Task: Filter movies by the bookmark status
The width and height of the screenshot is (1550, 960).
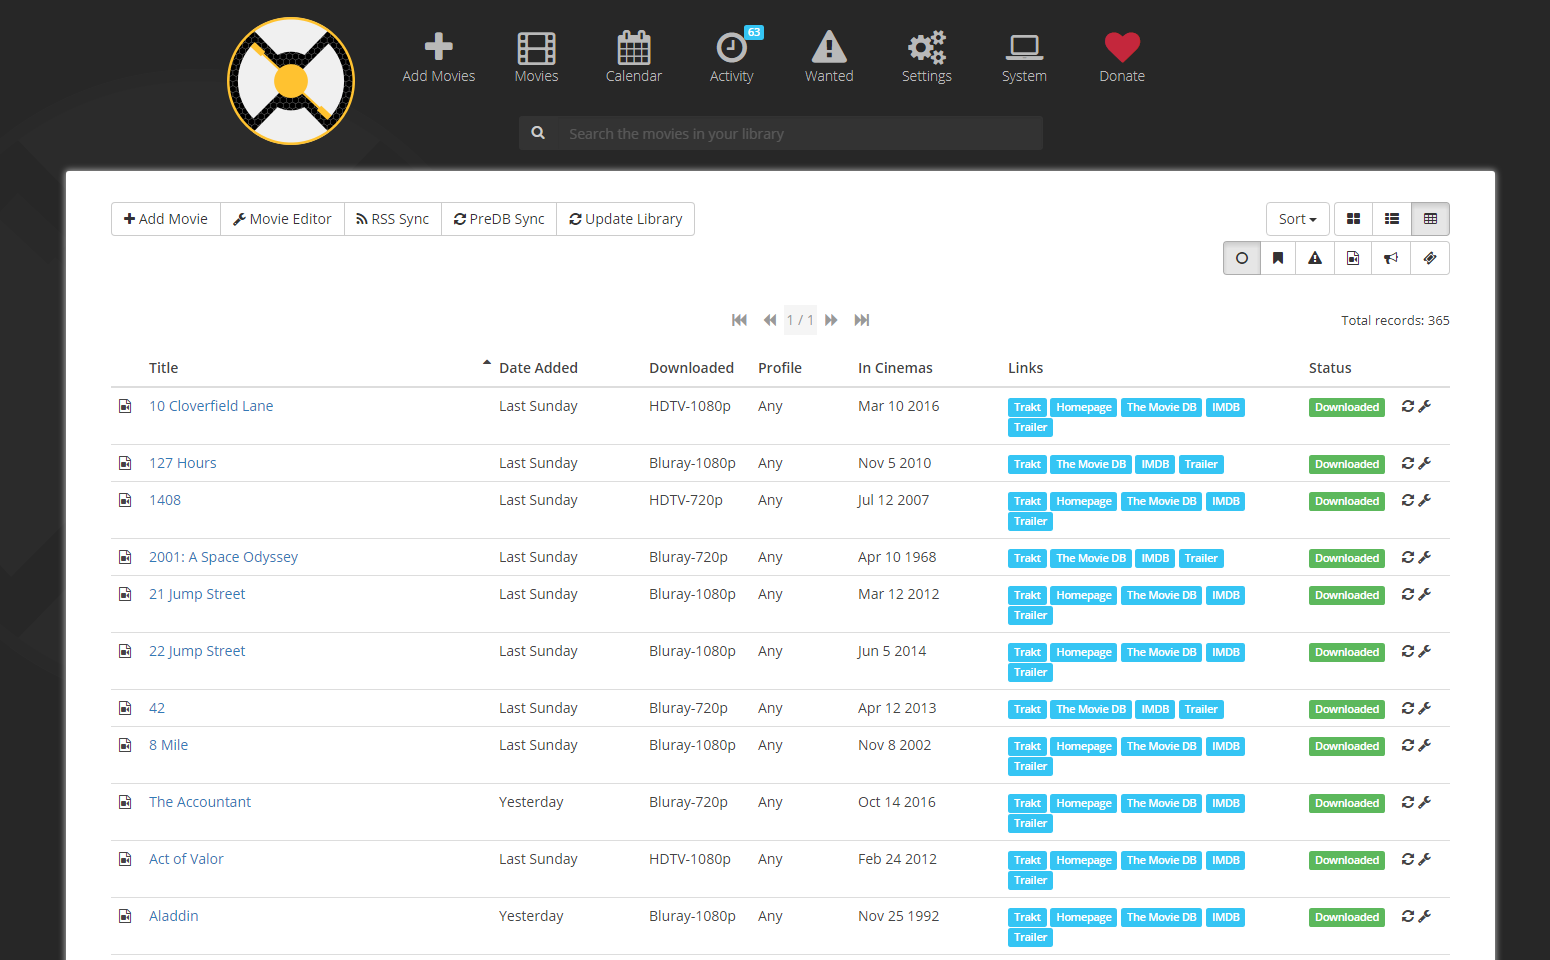Action: point(1277,258)
